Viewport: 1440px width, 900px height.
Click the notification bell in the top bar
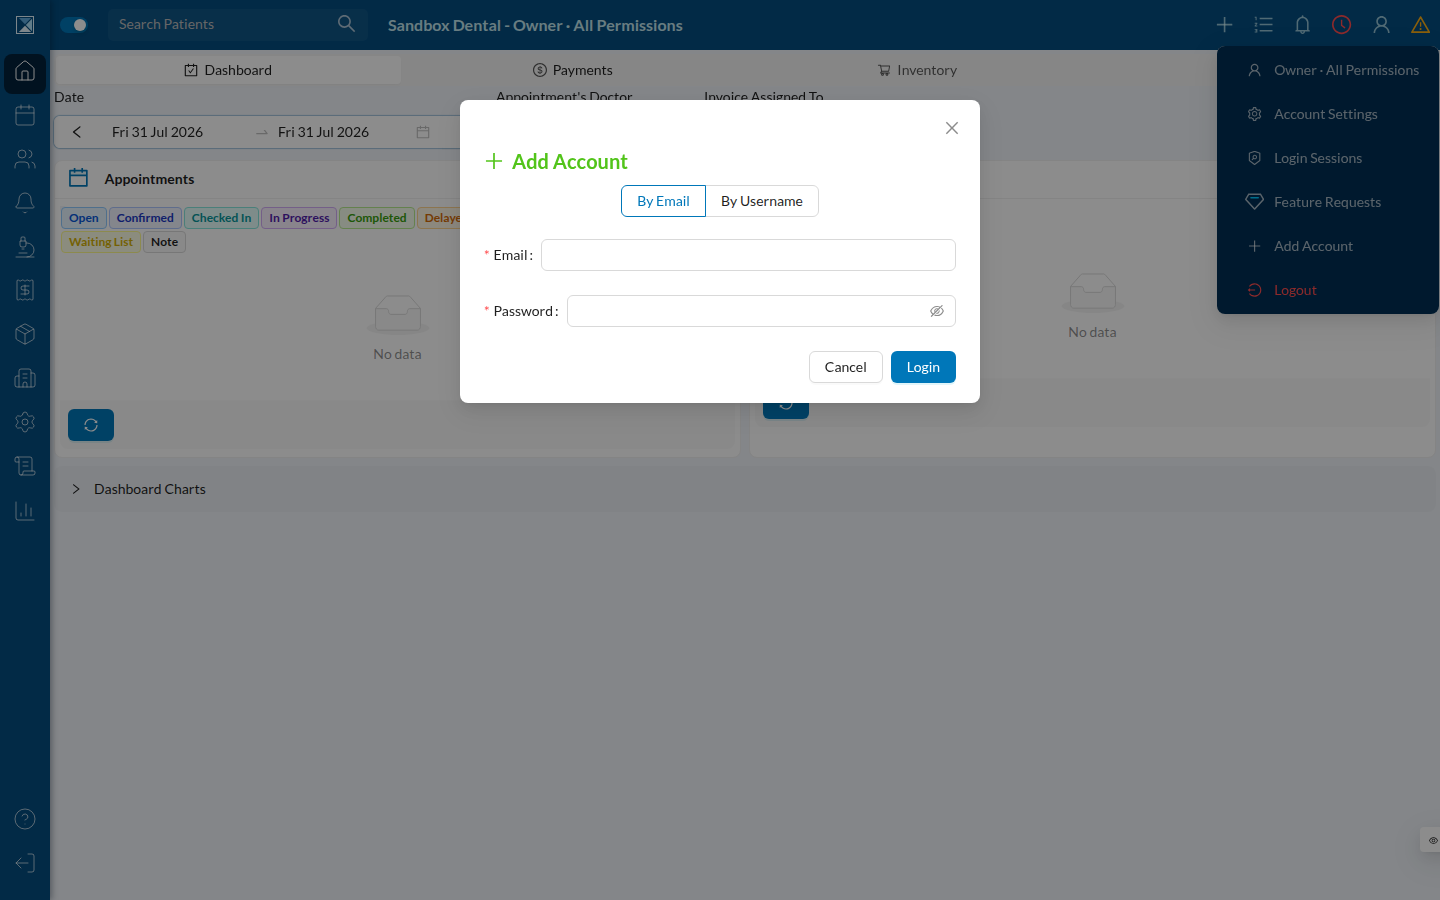pos(1302,25)
